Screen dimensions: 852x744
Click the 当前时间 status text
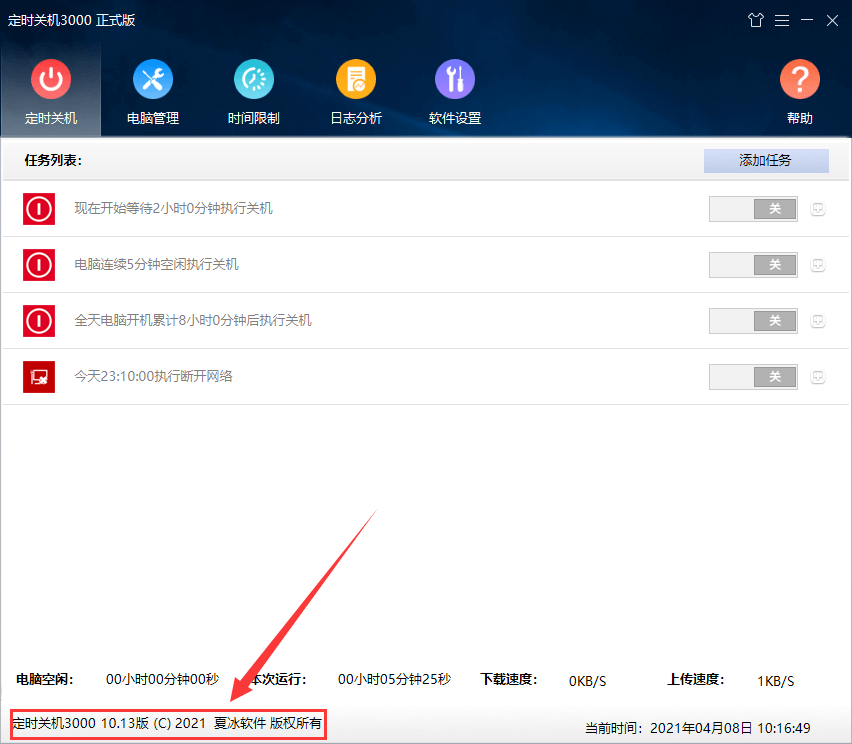click(698, 728)
